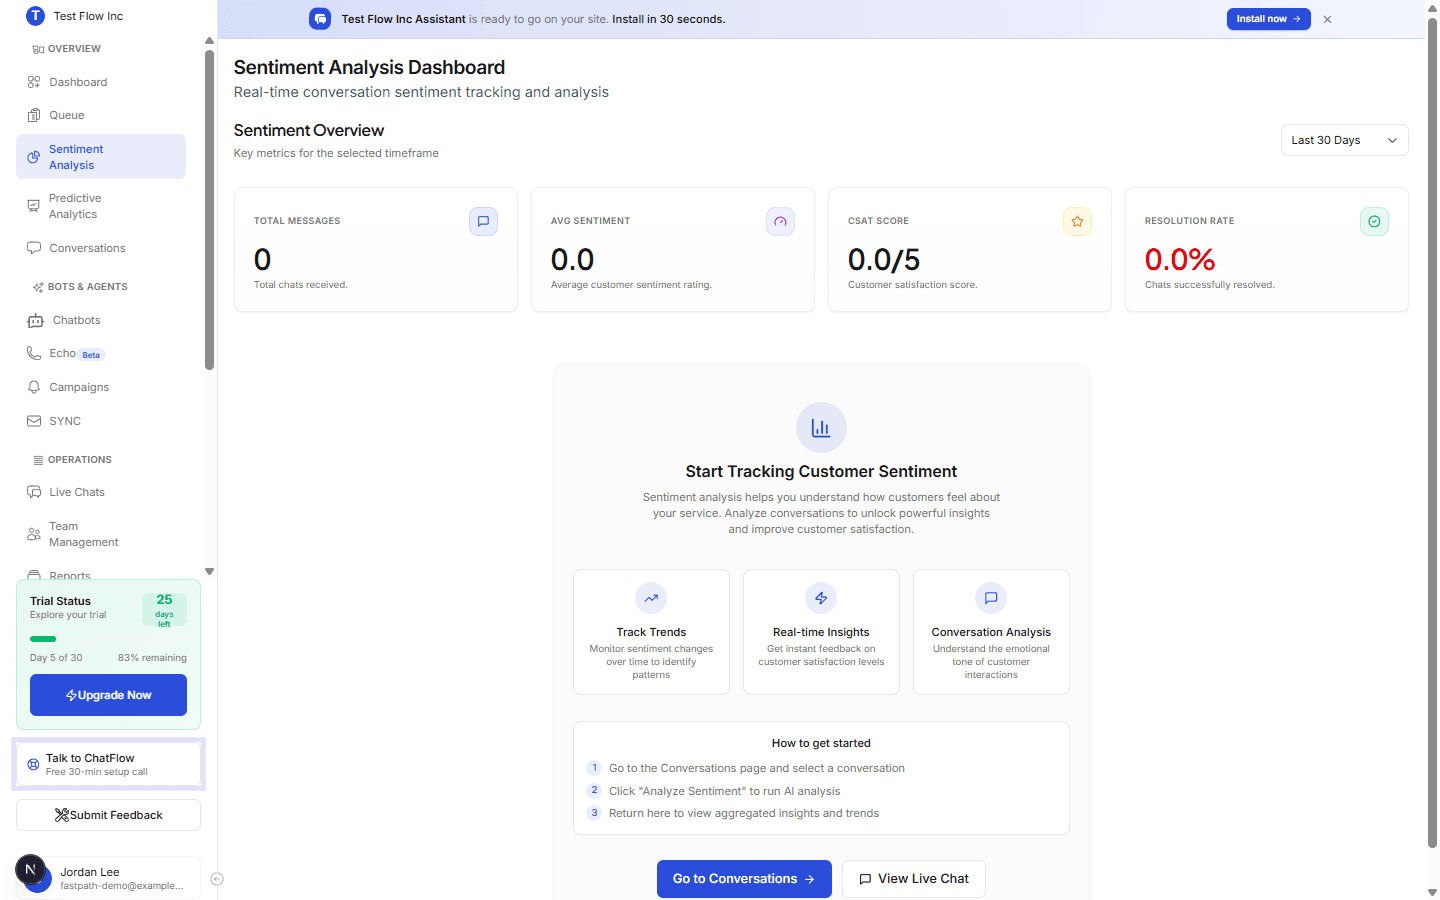The height and width of the screenshot is (900, 1440).
Task: Click the Submit Feedback button
Action: coord(108,815)
